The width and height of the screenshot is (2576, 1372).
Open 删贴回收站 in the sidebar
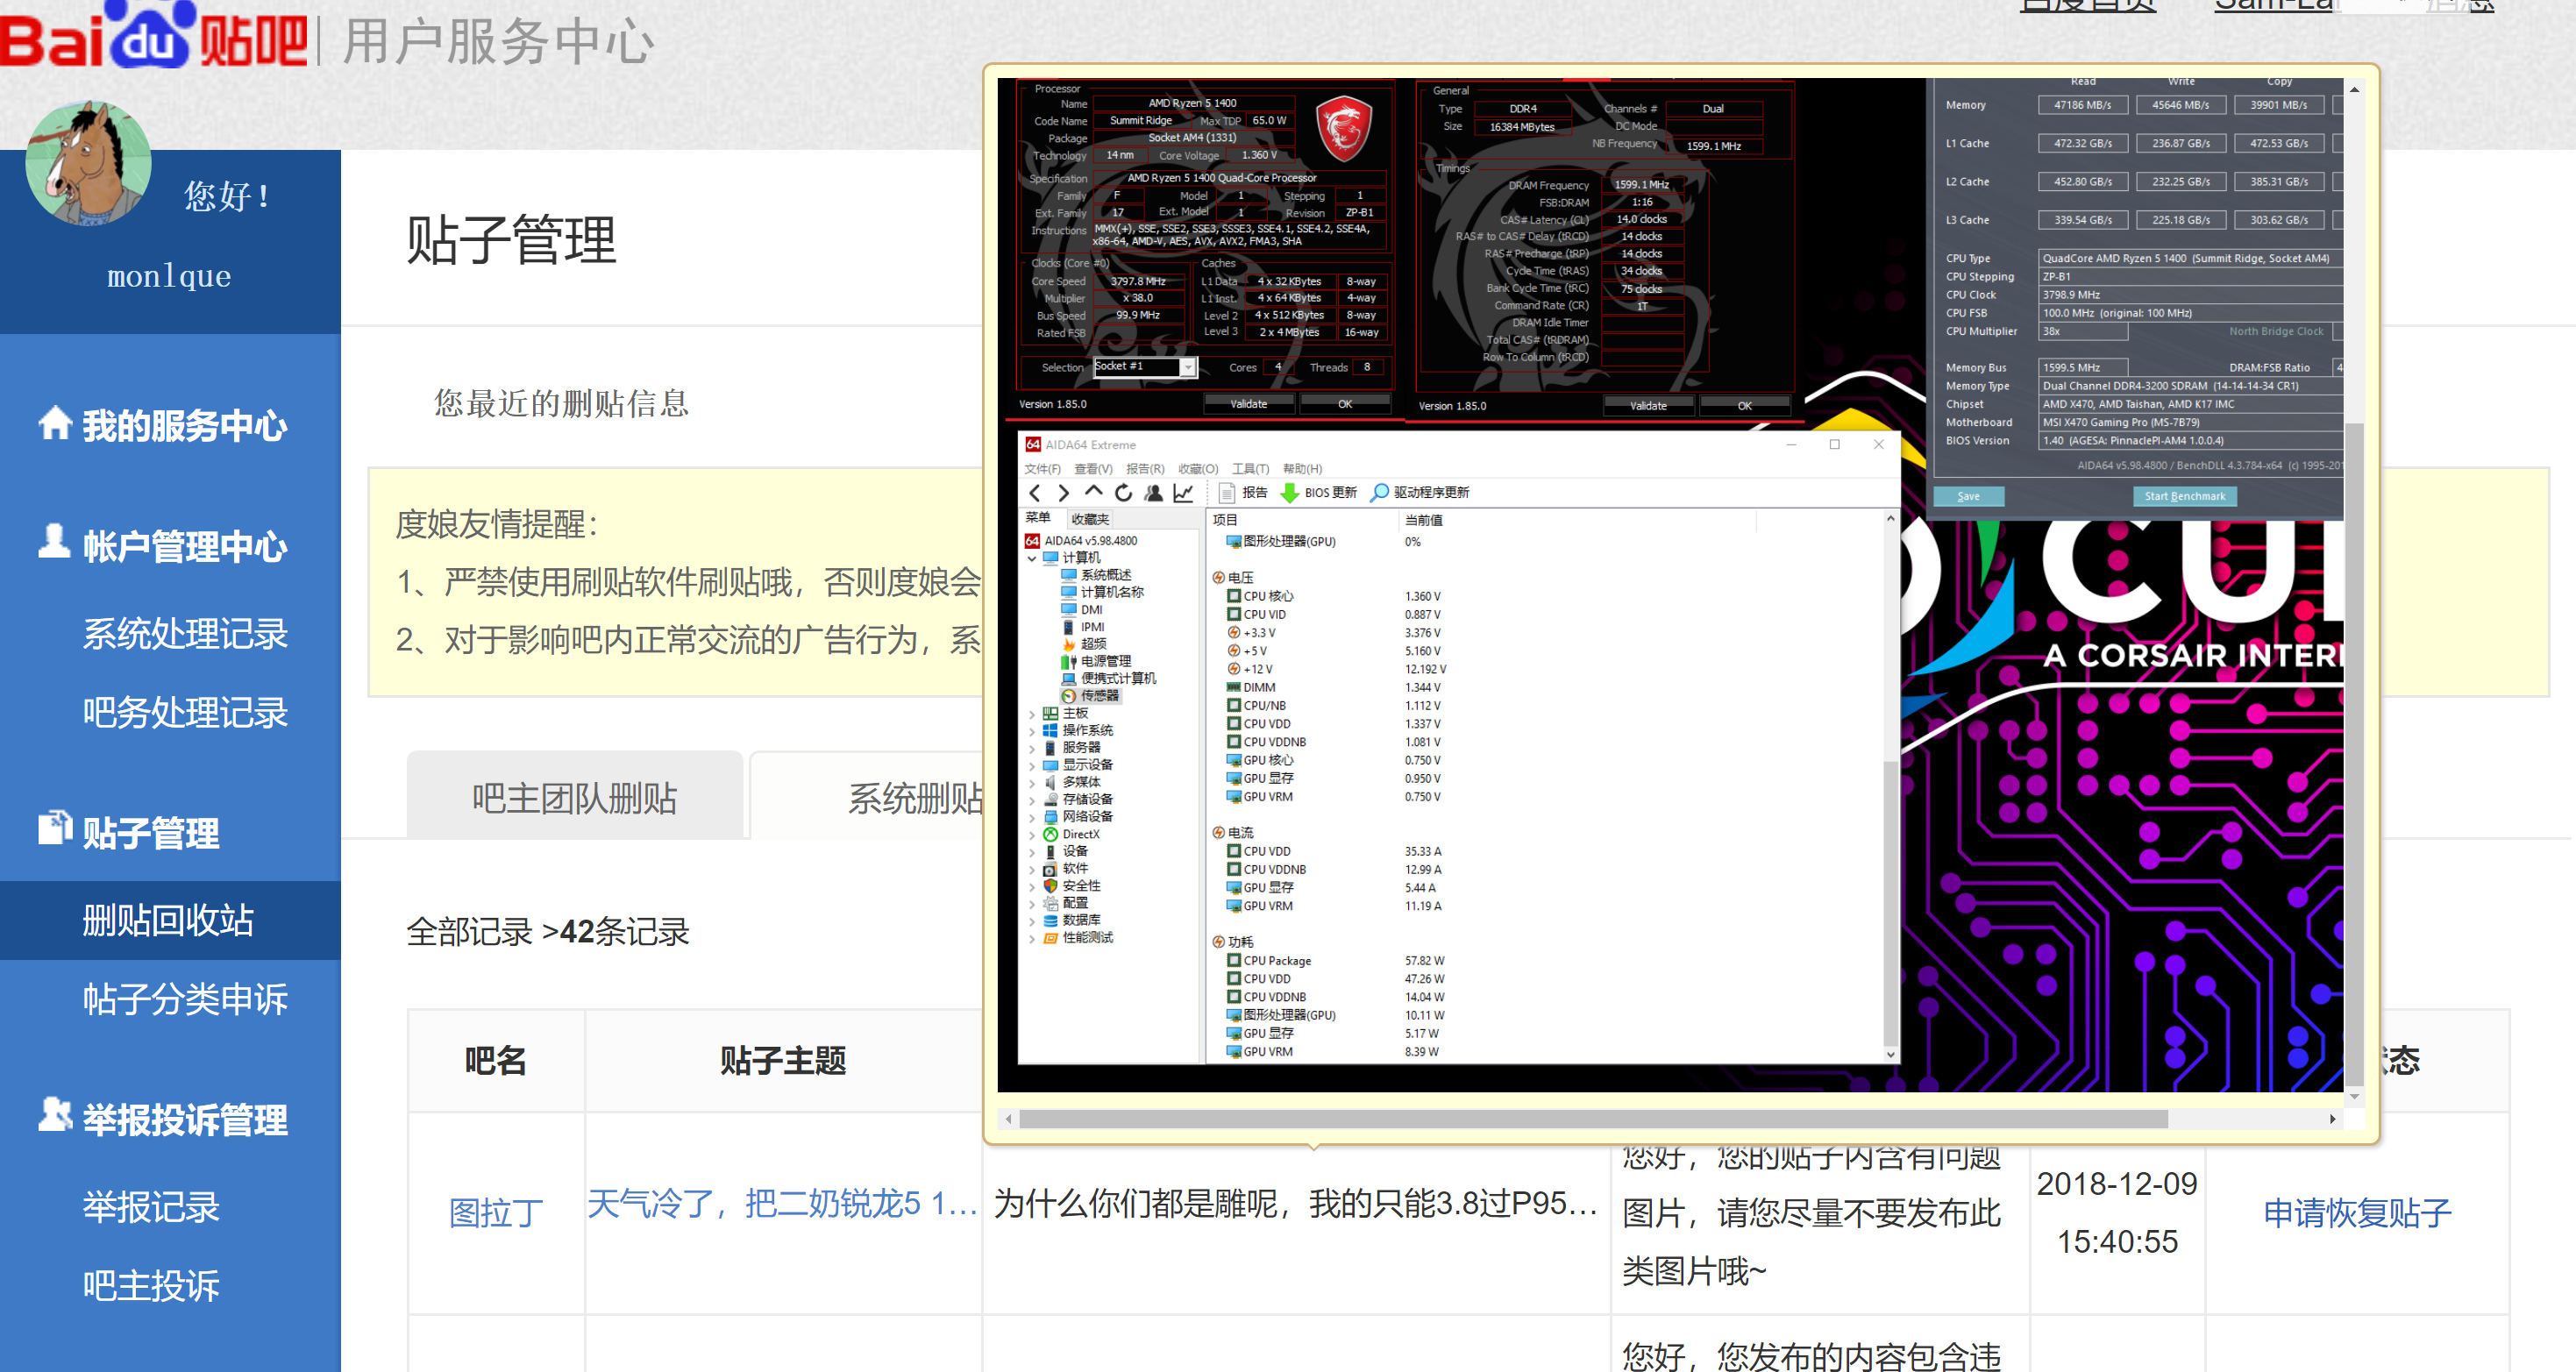(168, 919)
